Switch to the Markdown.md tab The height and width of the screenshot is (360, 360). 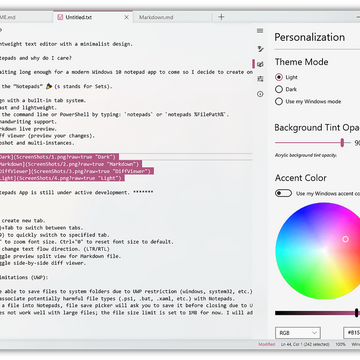click(x=156, y=17)
